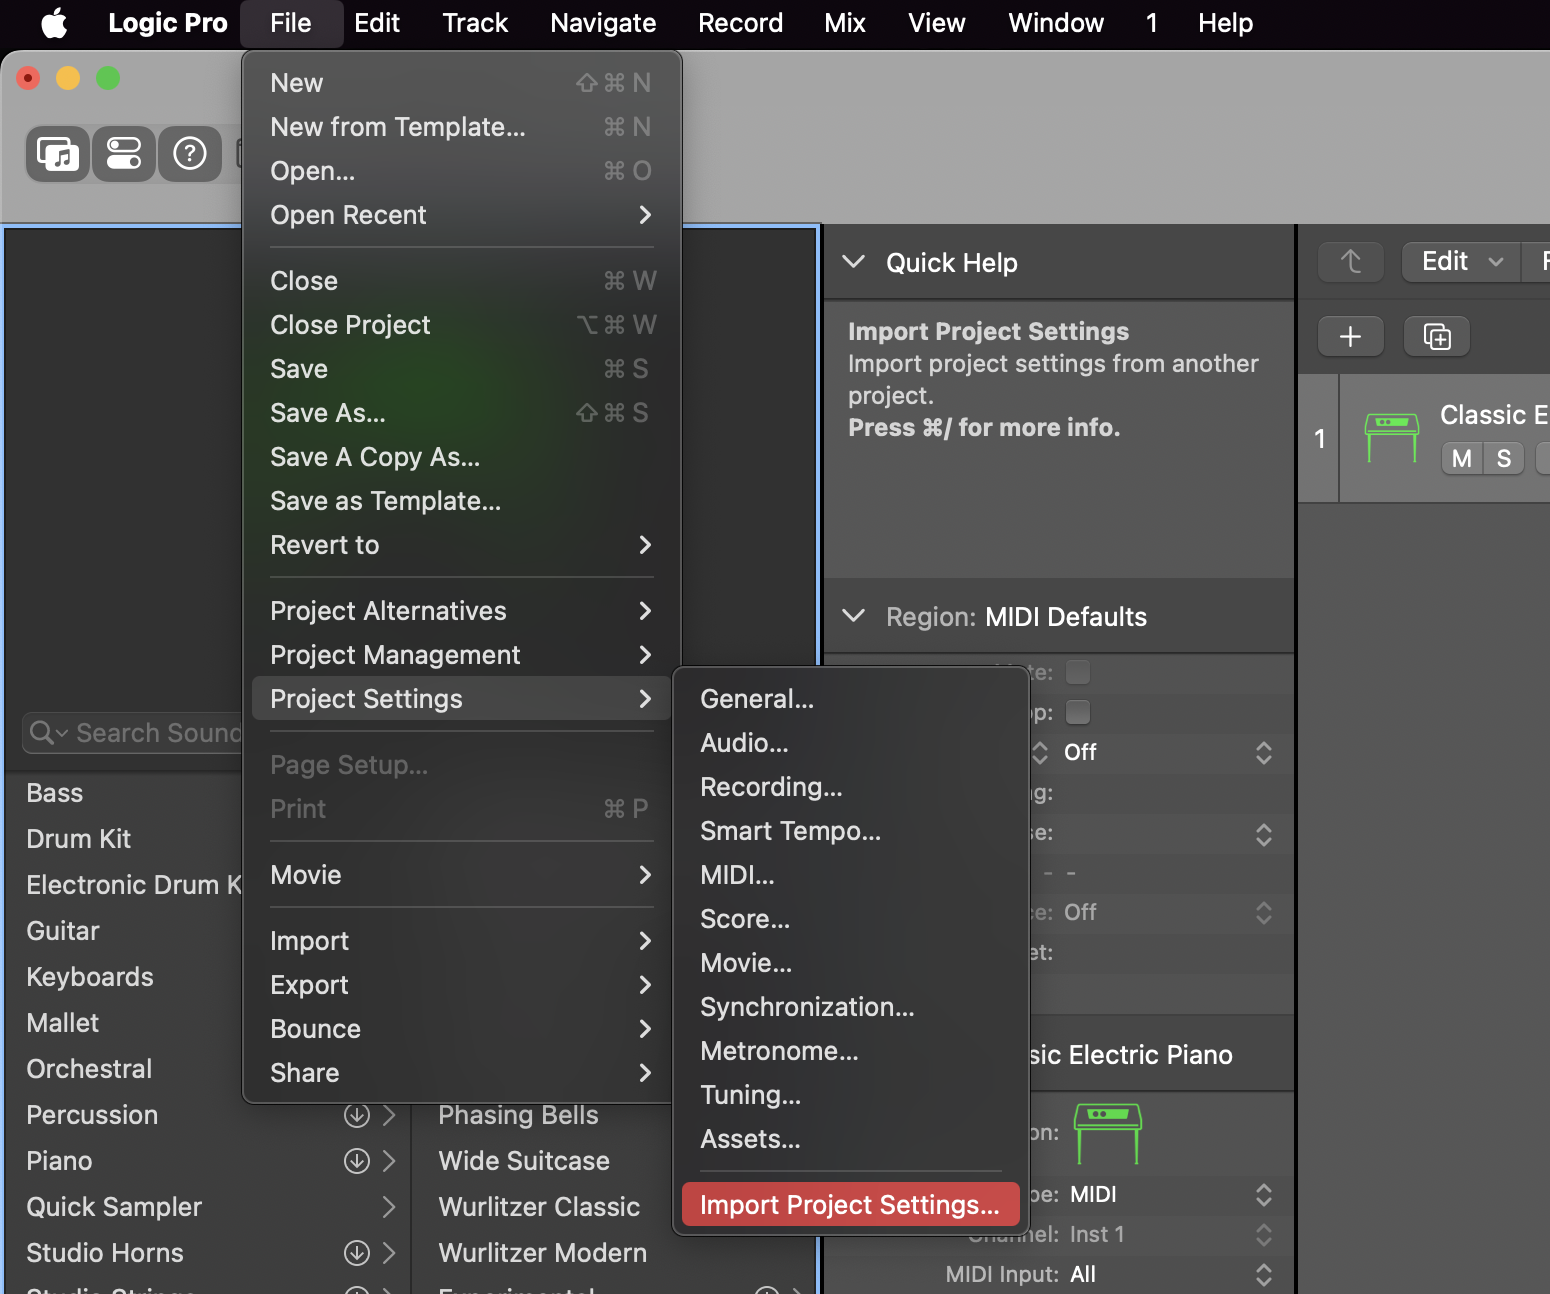Choose Import Project Settings from submenu
Viewport: 1550px width, 1294px height.
tap(849, 1205)
